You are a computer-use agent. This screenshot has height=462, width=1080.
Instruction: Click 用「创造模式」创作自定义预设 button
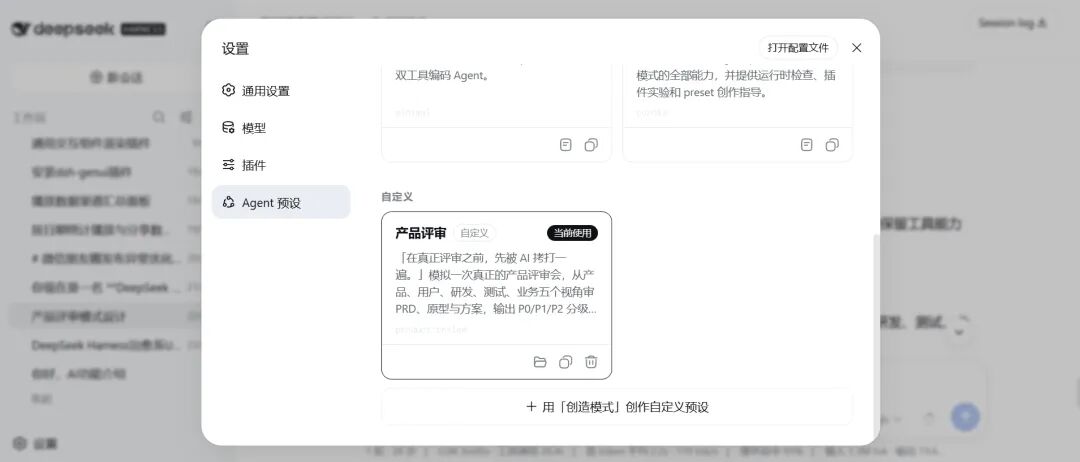point(617,407)
